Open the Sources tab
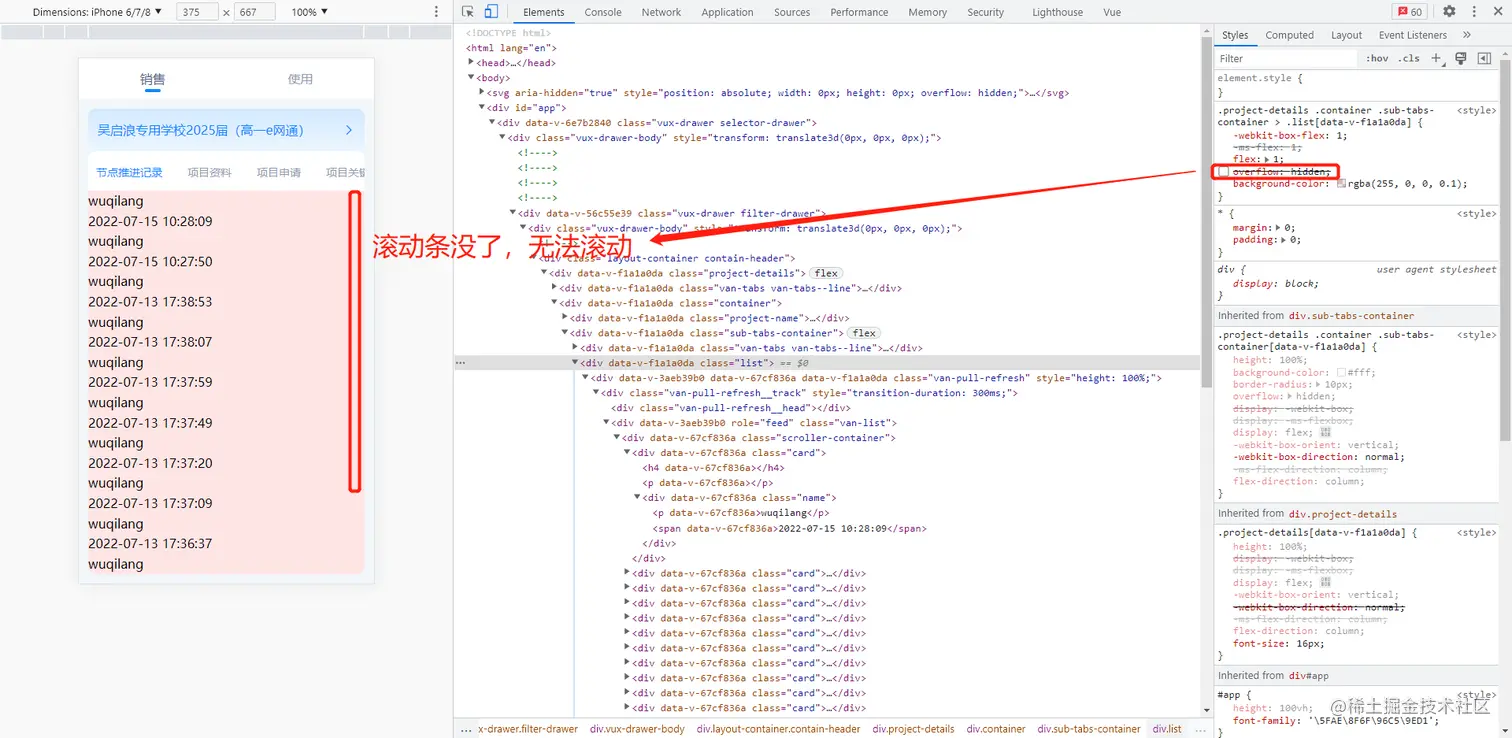The image size is (1512, 738). 792,12
